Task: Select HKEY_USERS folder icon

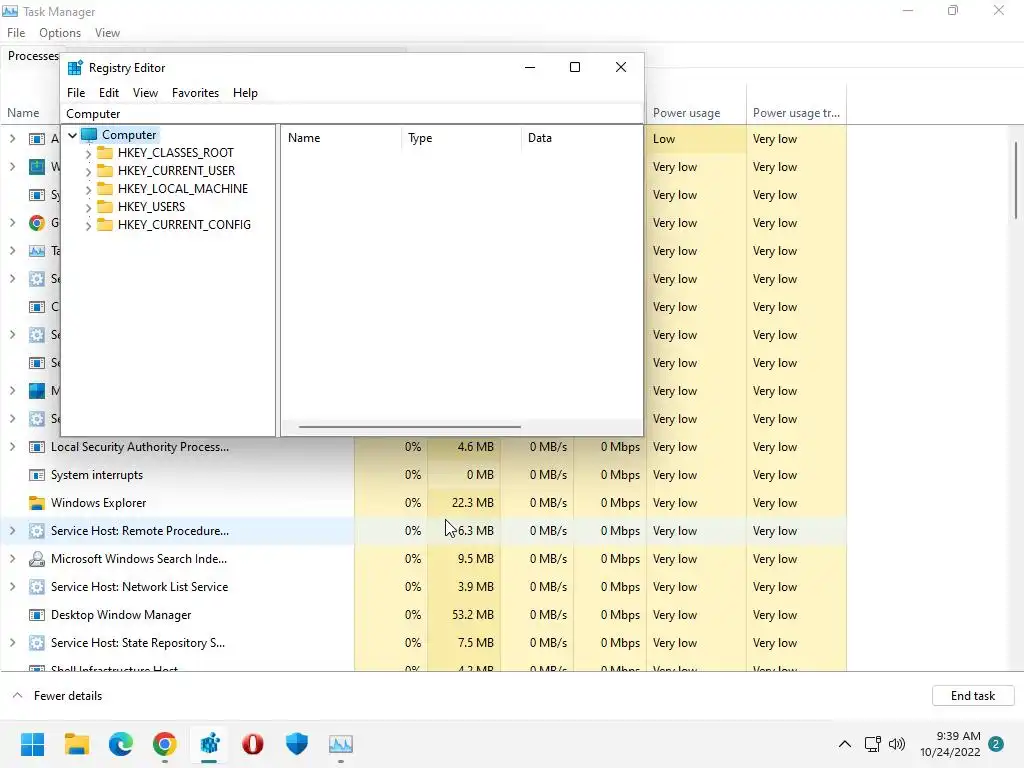Action: pyautogui.click(x=104, y=206)
